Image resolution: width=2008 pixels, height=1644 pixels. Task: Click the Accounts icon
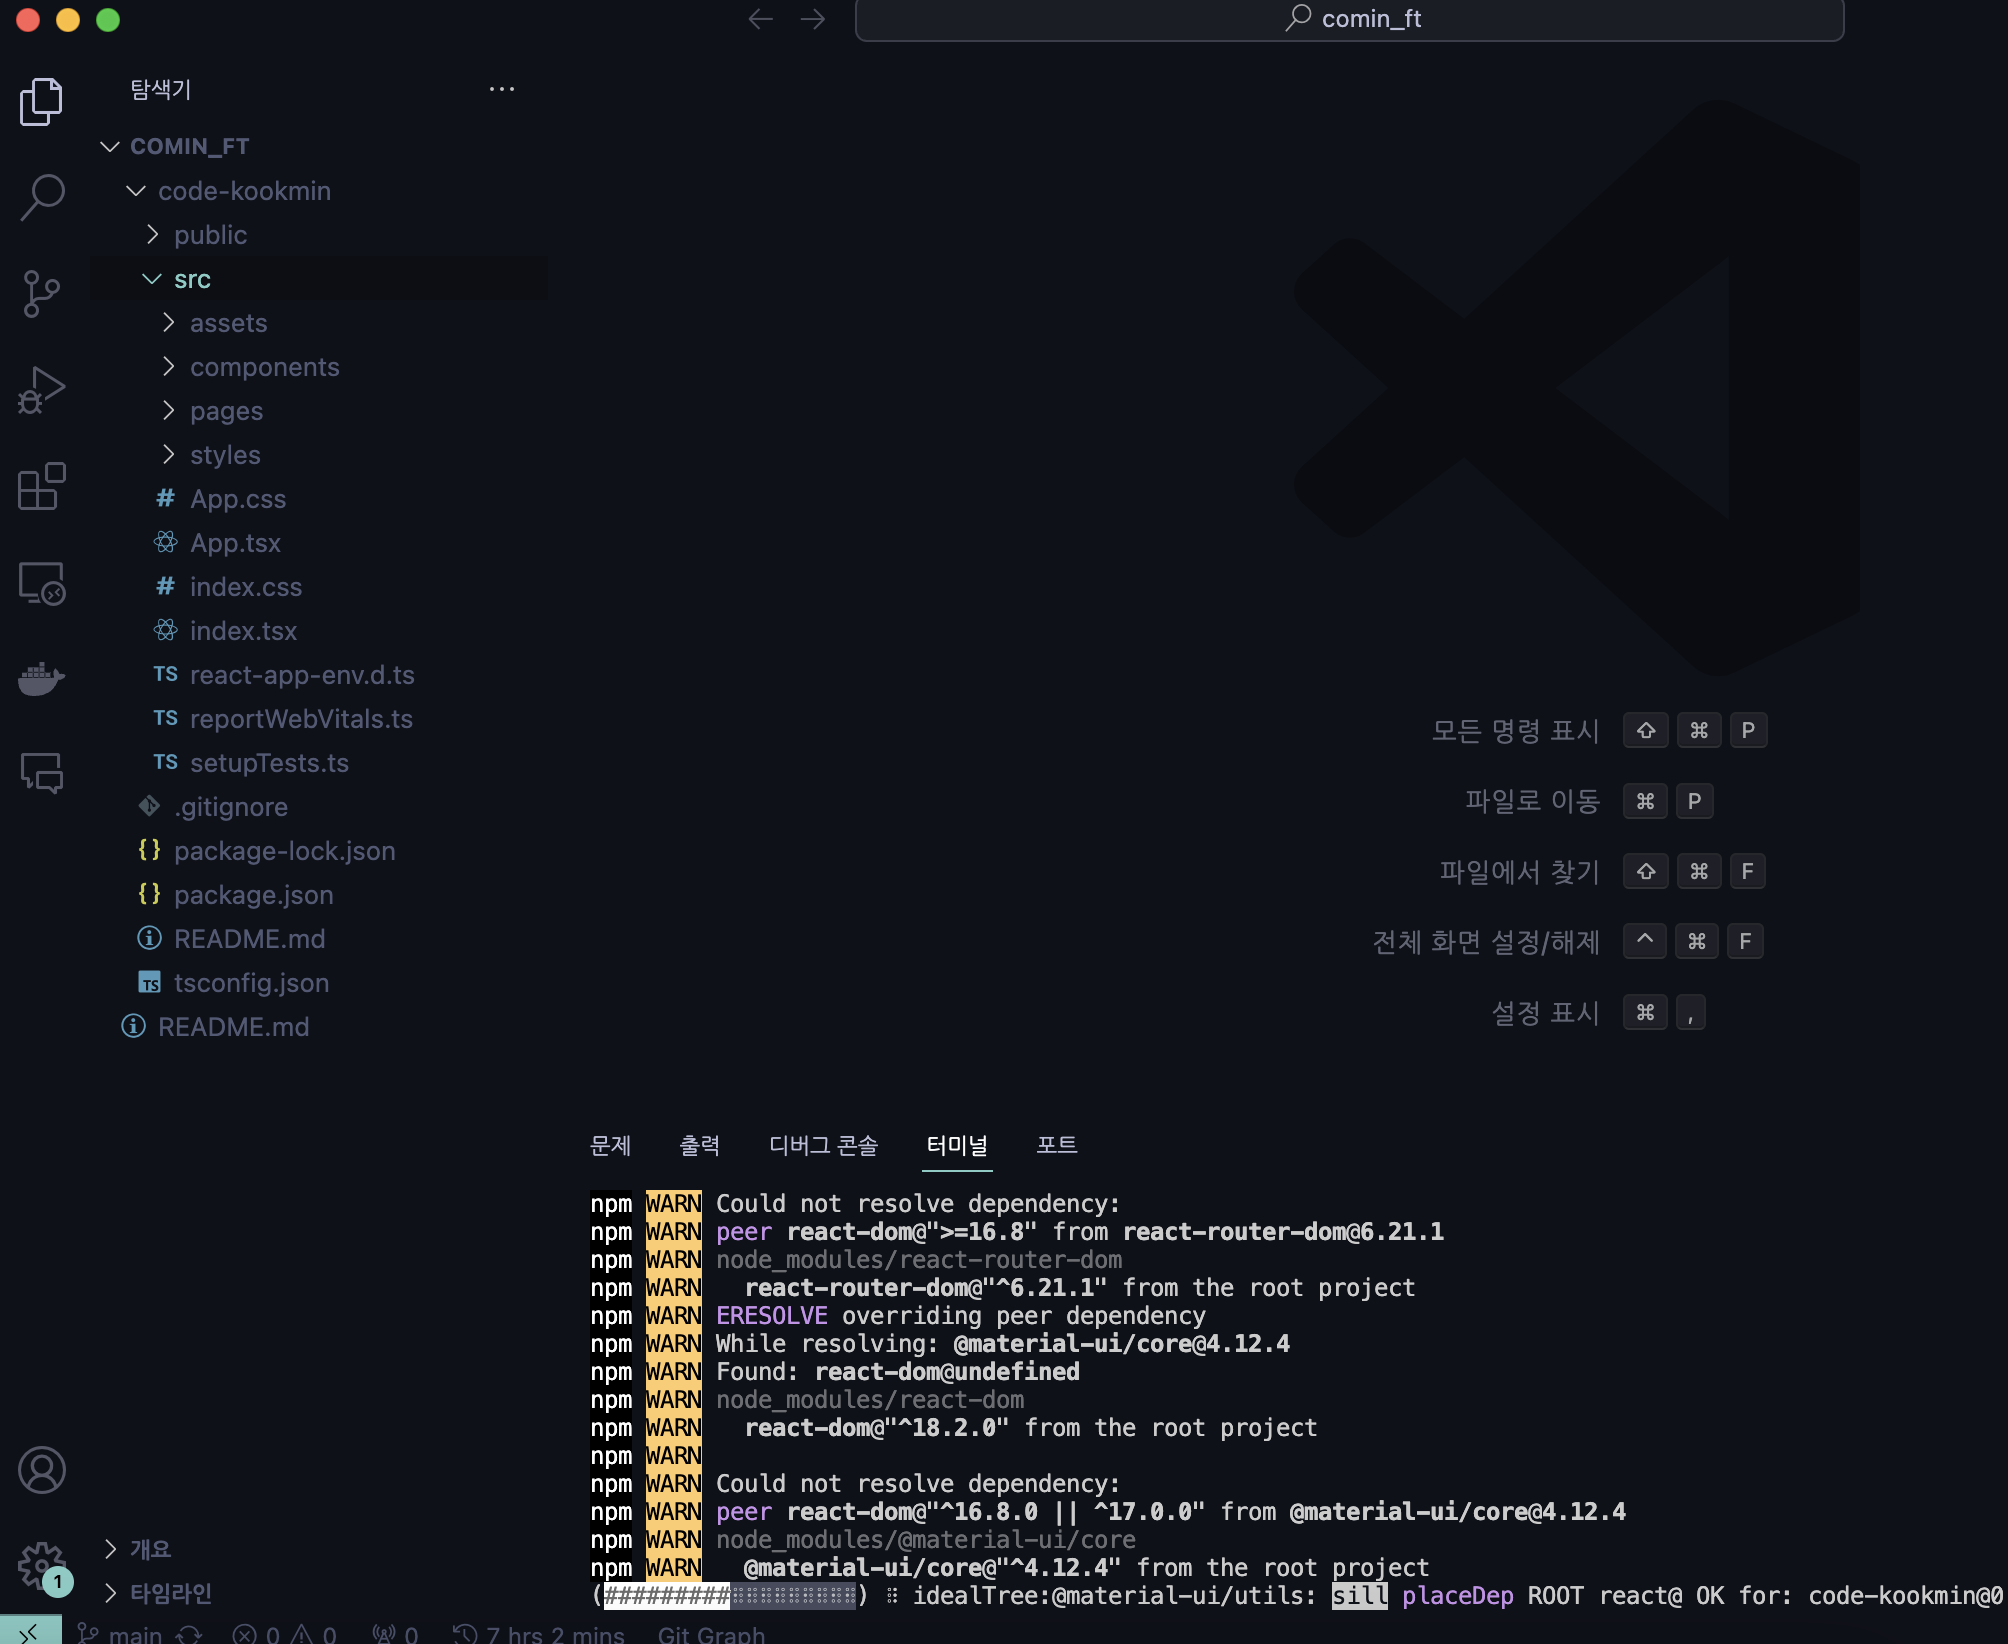pyautogui.click(x=41, y=1470)
